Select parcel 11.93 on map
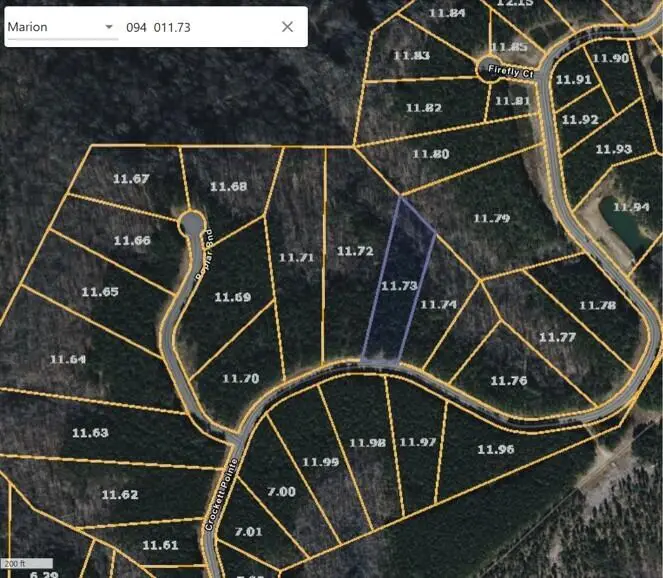Viewport: 663px width, 578px height. (614, 149)
